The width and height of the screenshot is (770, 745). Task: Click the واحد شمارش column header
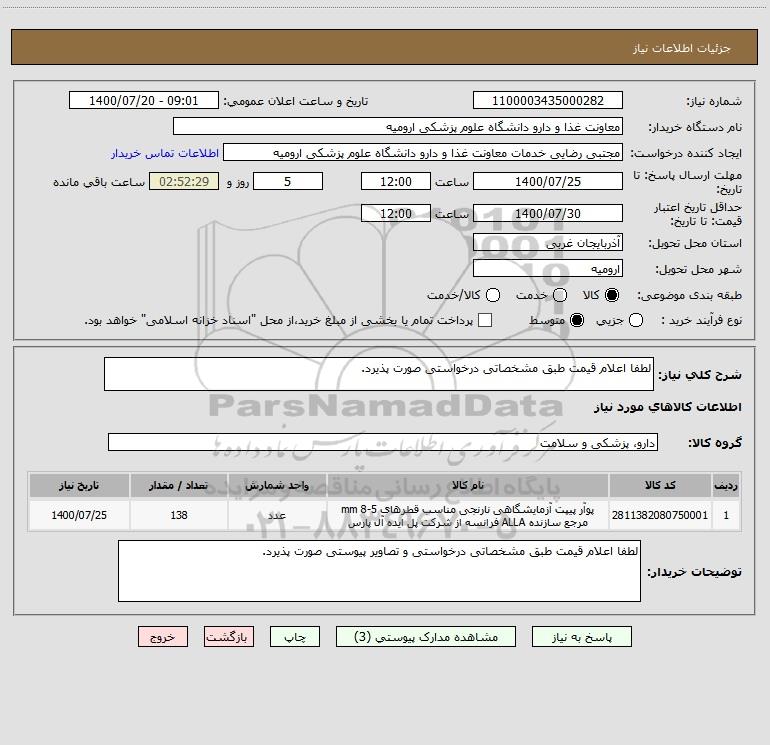click(277, 486)
